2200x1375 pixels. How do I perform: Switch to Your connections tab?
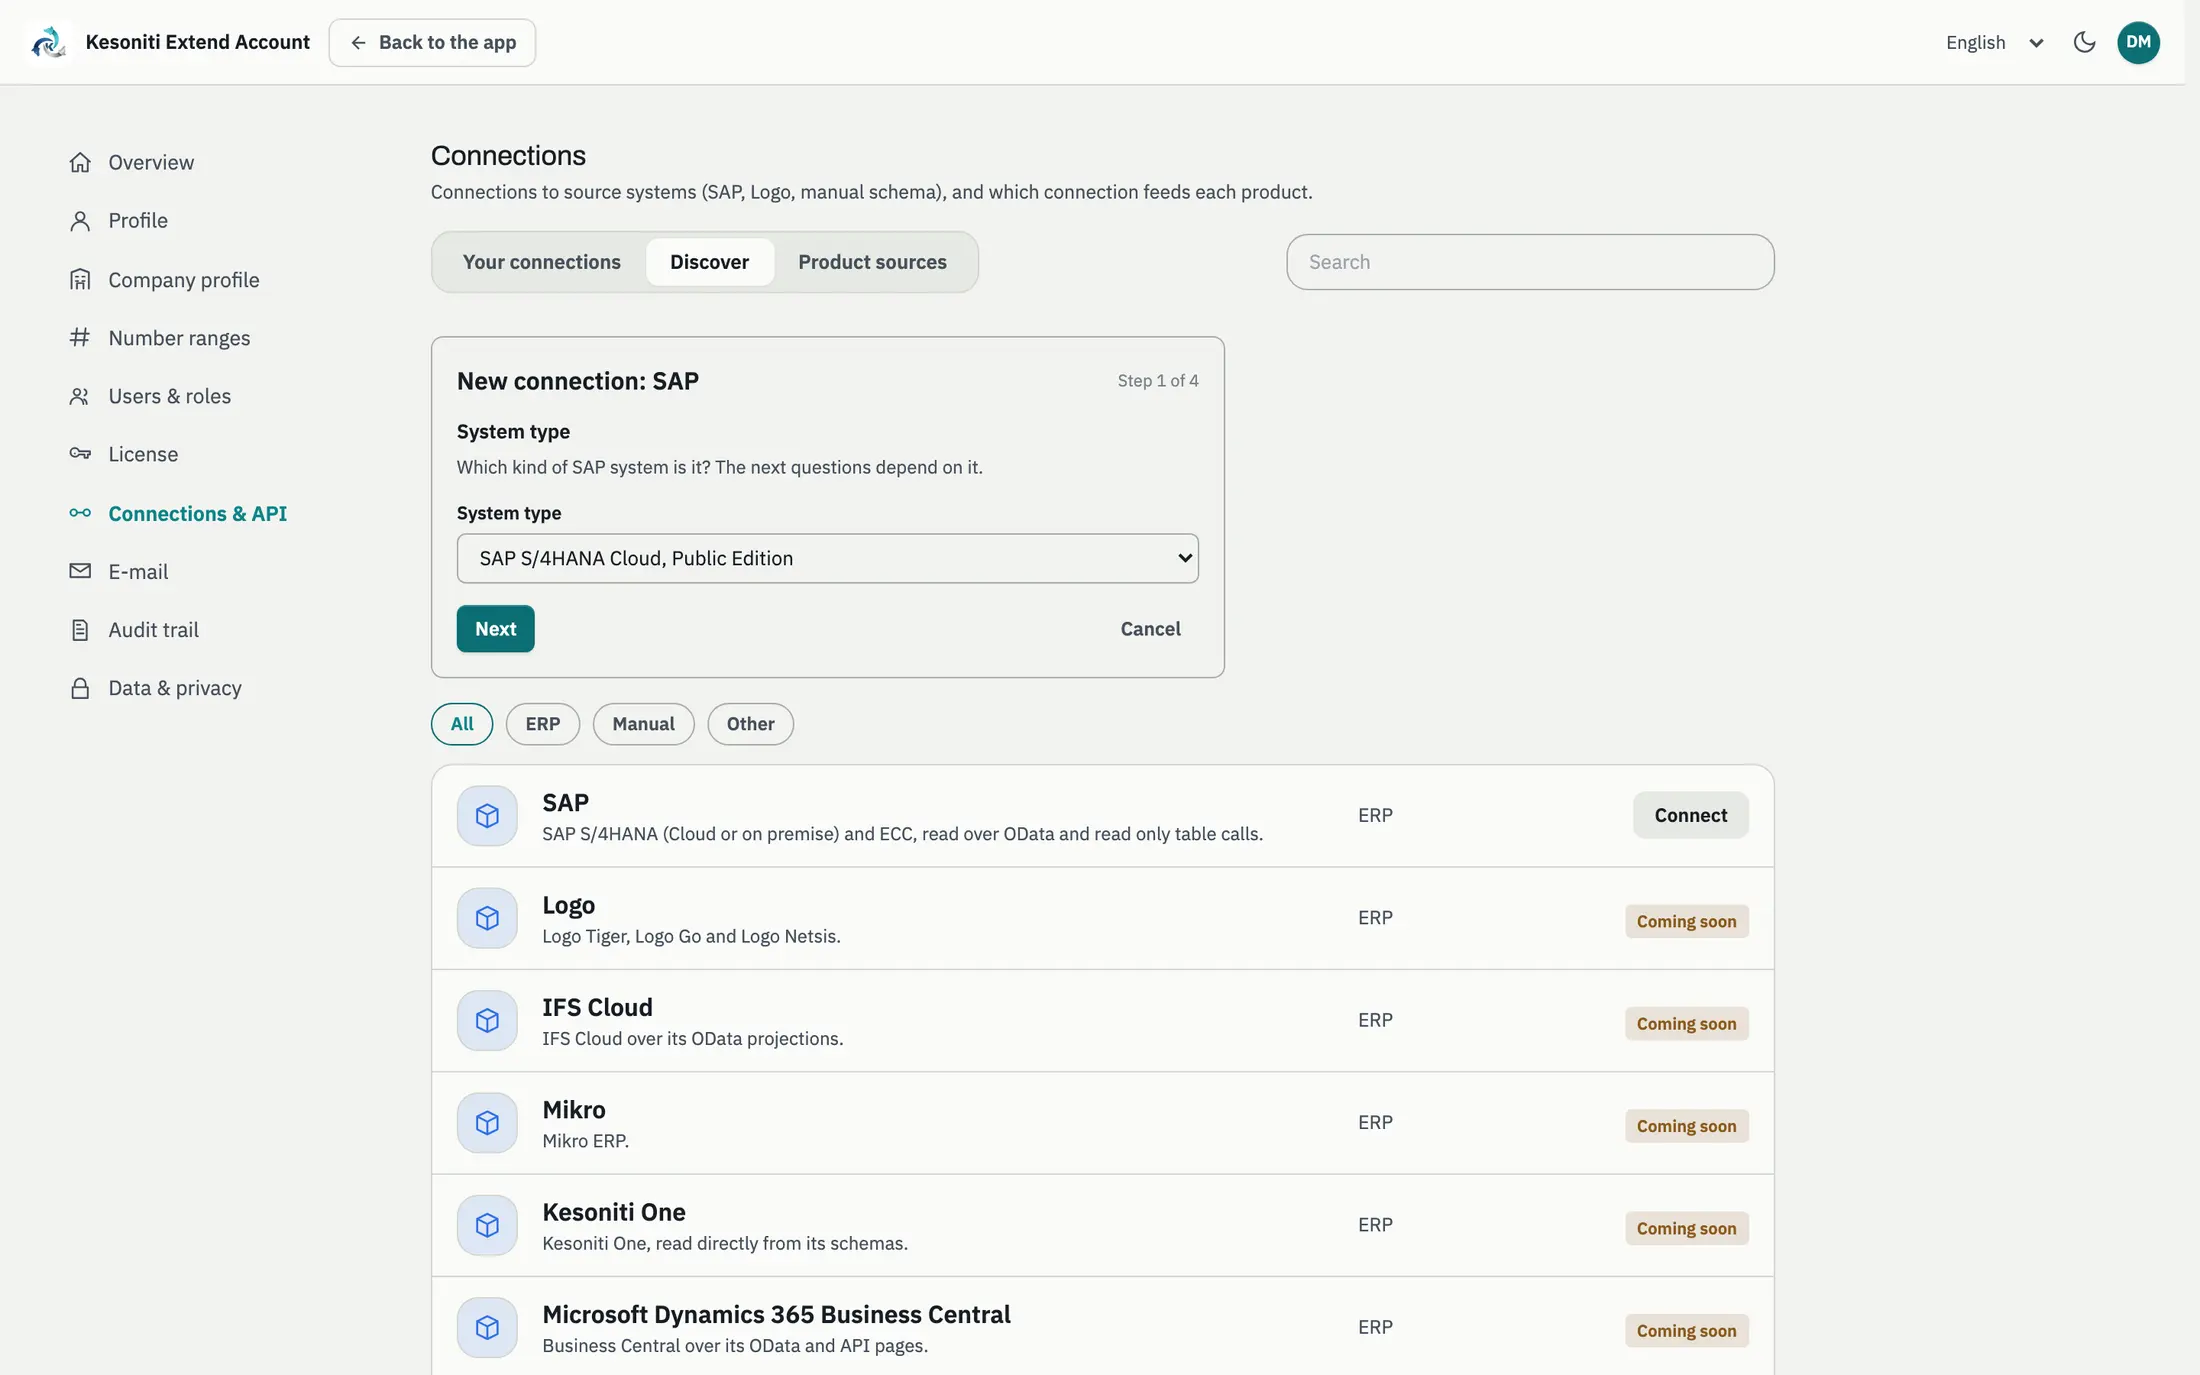(x=541, y=262)
